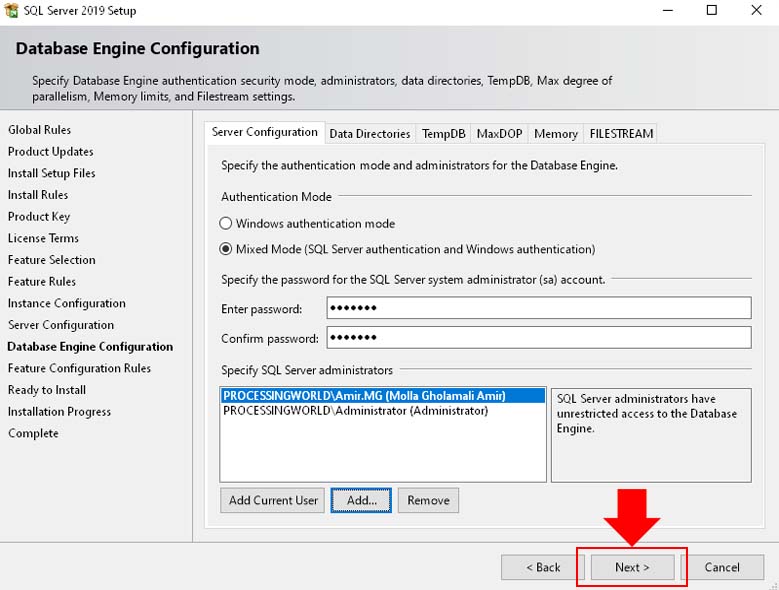Screen dimensions: 779x590
Task: Click Feature Configuration Rules sidebar step
Action: coord(79,368)
